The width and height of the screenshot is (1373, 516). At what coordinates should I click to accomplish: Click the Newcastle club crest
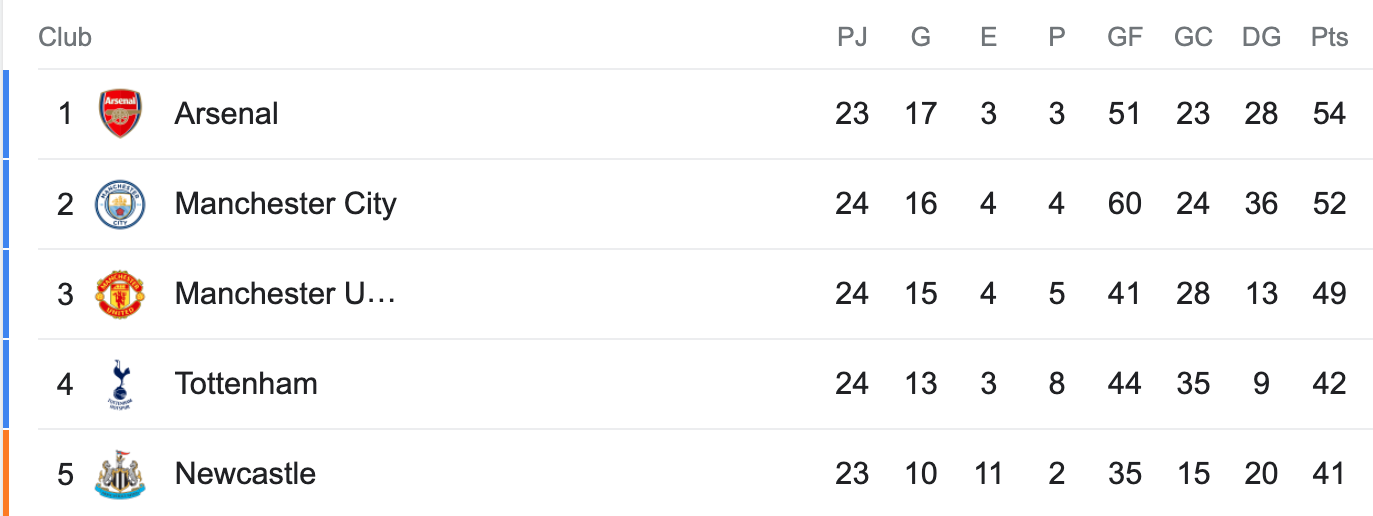click(x=120, y=474)
